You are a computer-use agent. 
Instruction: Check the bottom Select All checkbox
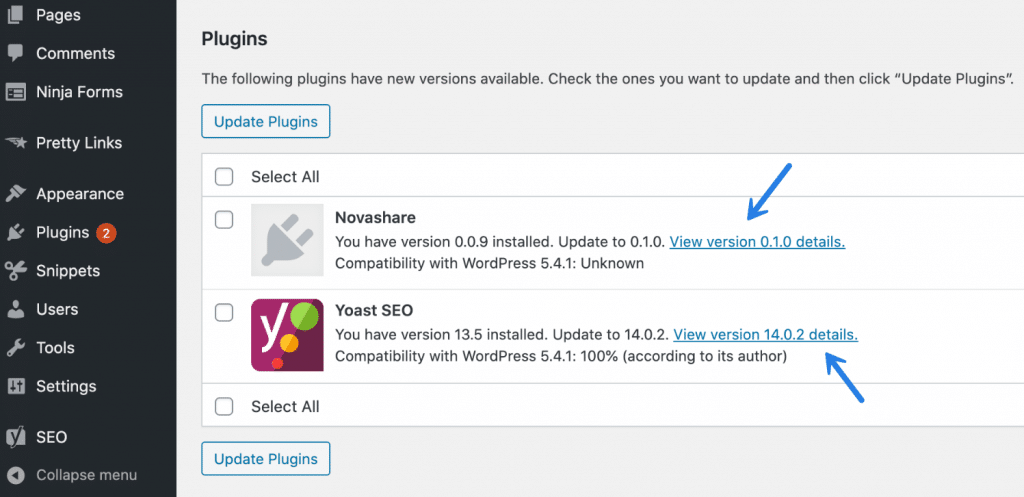[x=225, y=407]
